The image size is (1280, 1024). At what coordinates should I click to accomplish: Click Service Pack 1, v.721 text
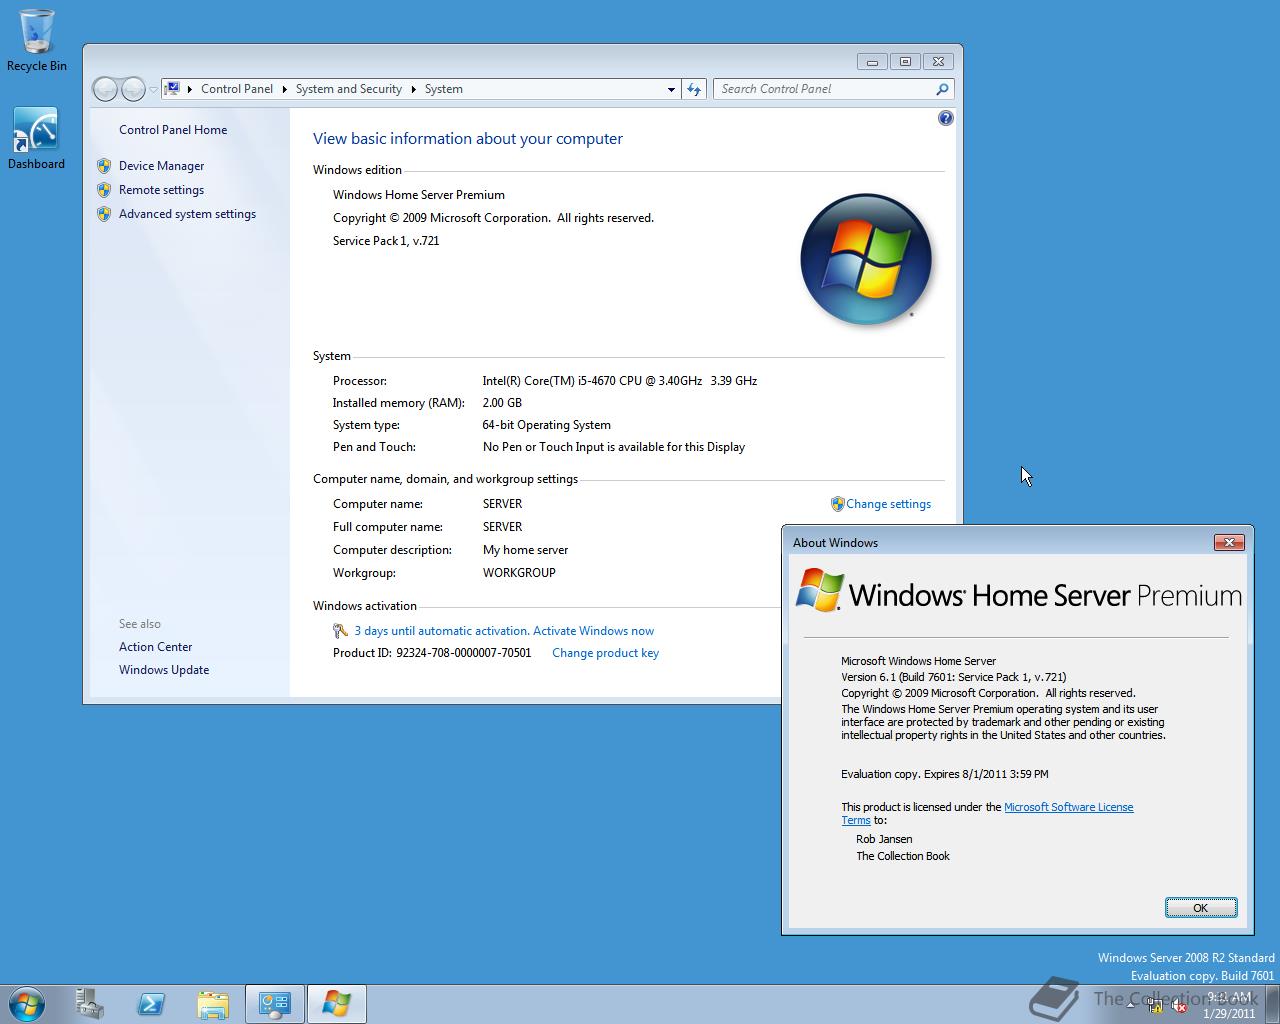(x=386, y=241)
